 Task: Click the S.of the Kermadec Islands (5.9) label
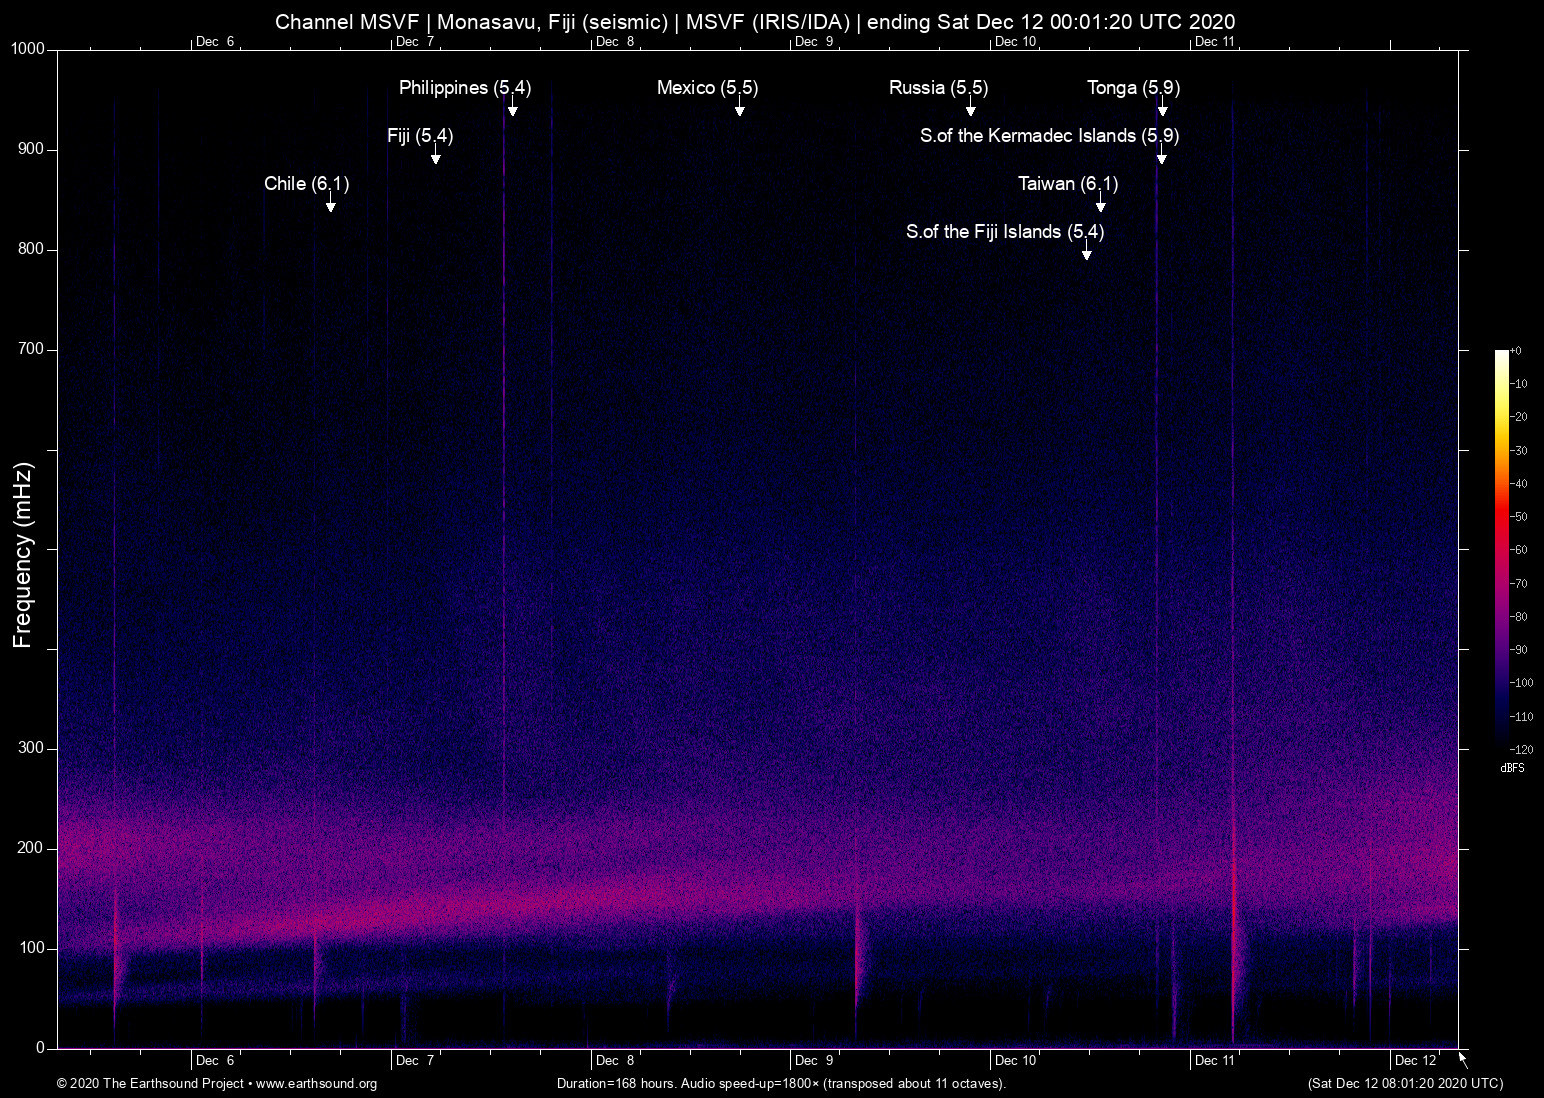coord(1050,136)
